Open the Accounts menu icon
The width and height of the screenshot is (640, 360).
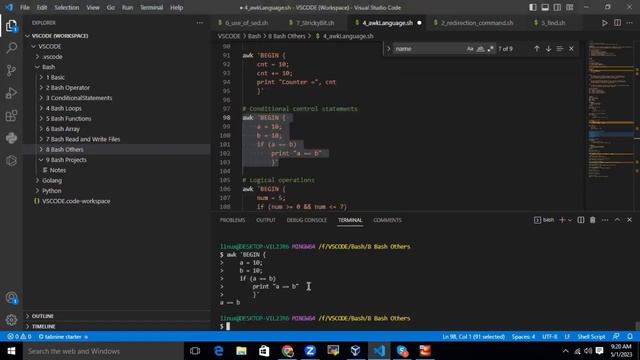click(x=11, y=298)
